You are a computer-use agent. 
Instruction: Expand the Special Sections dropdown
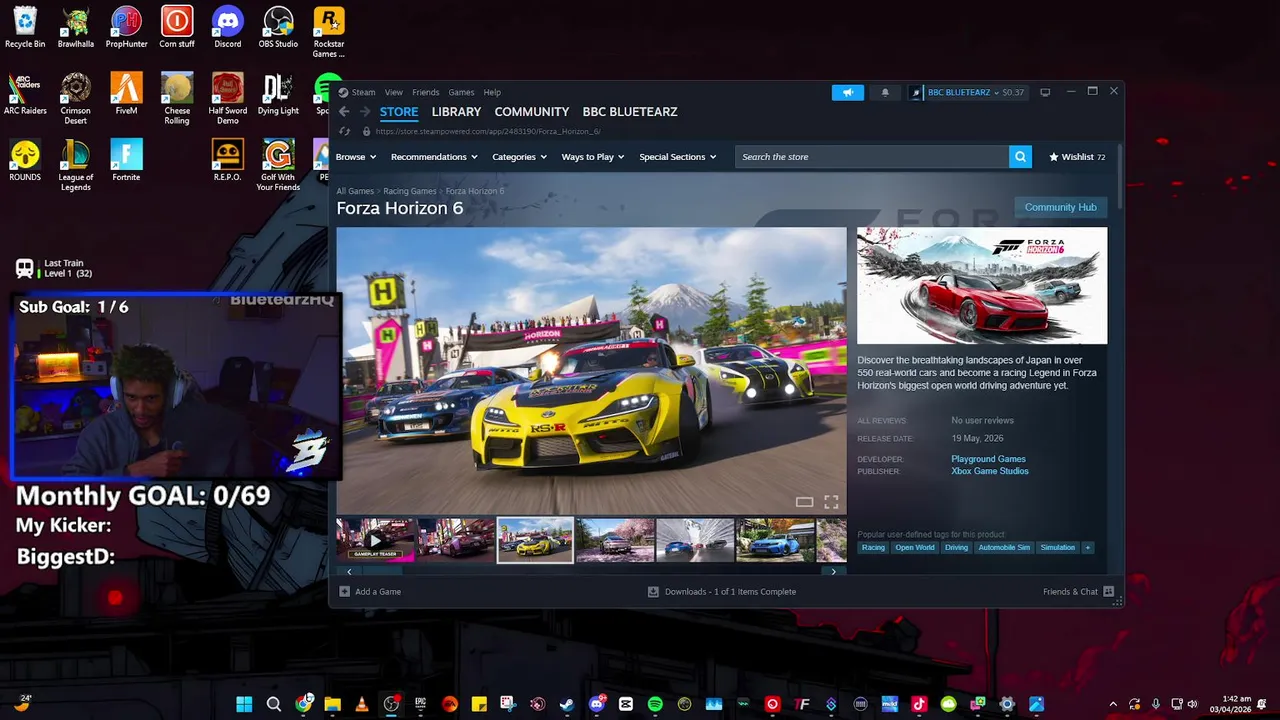(677, 157)
